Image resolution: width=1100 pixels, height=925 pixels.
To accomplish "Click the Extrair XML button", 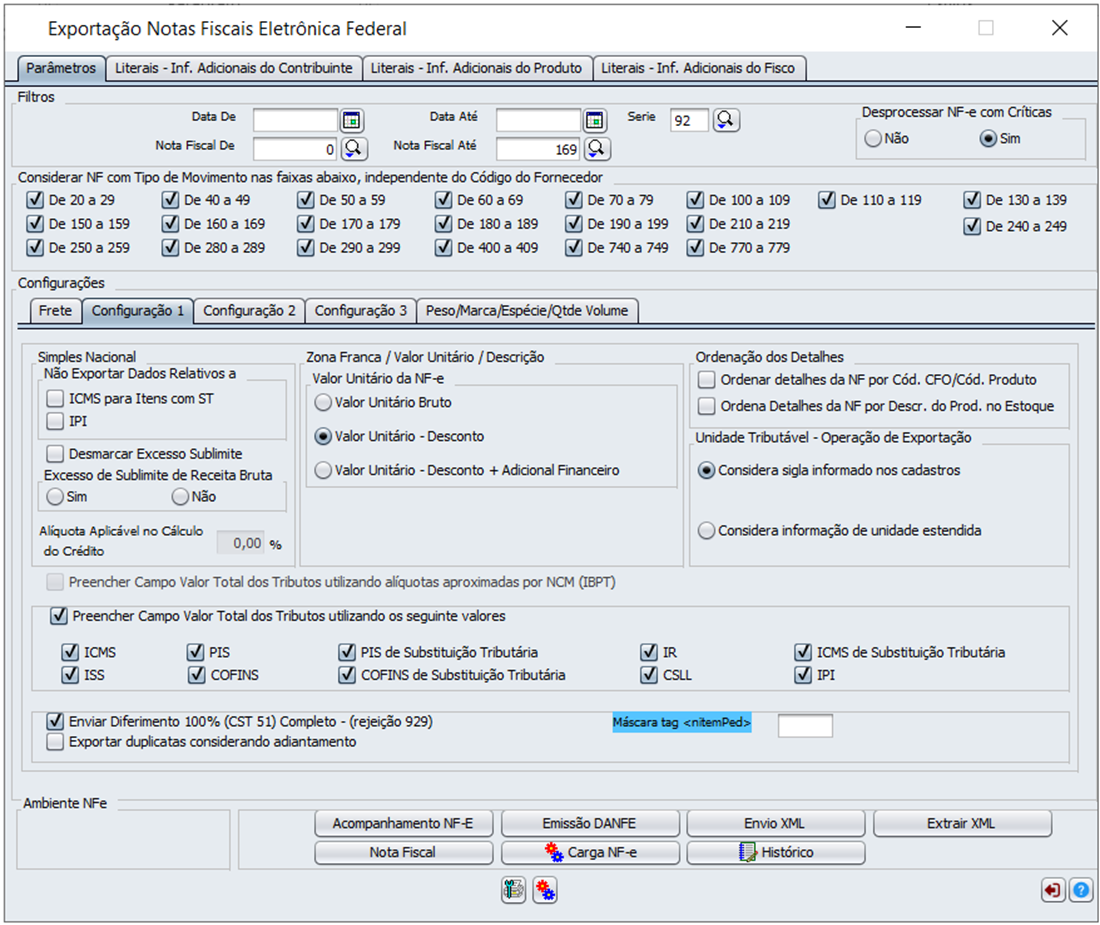I will (x=962, y=823).
